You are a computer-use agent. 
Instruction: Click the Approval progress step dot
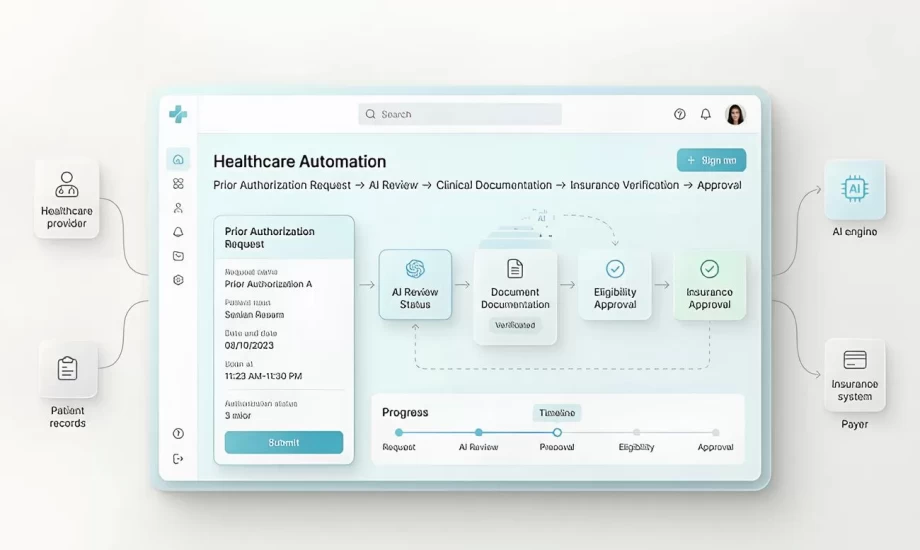[715, 433]
